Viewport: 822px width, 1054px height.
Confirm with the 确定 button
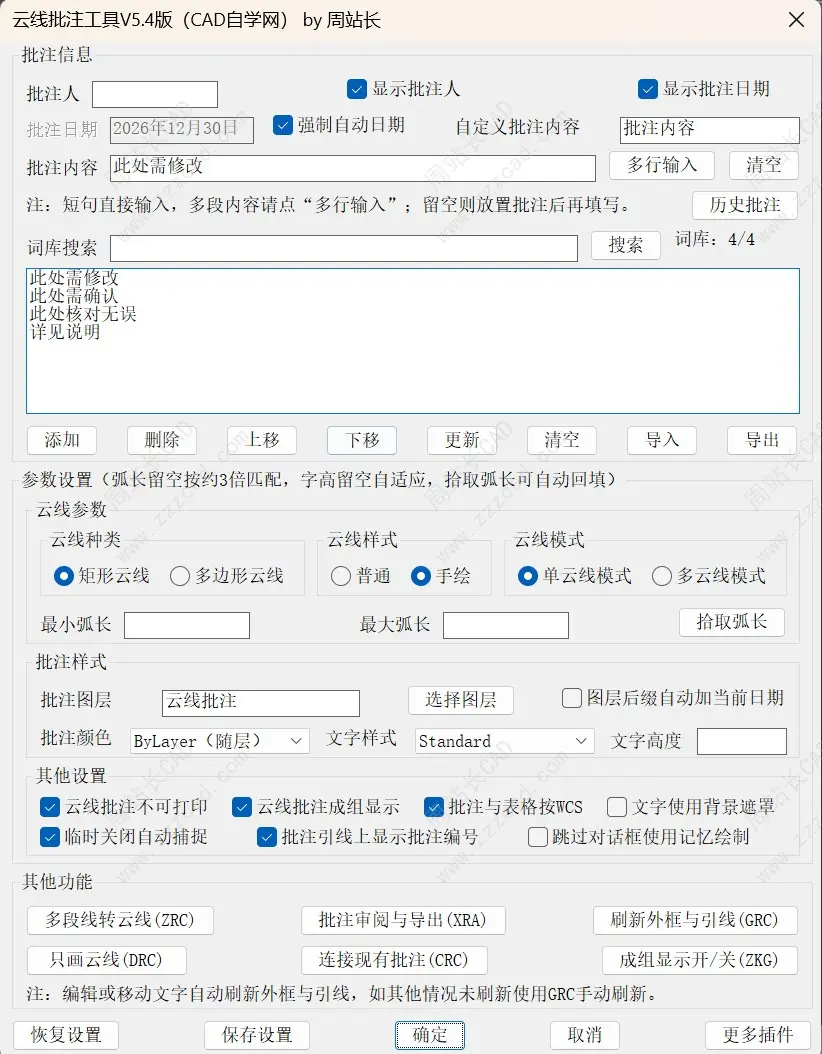[x=429, y=1035]
